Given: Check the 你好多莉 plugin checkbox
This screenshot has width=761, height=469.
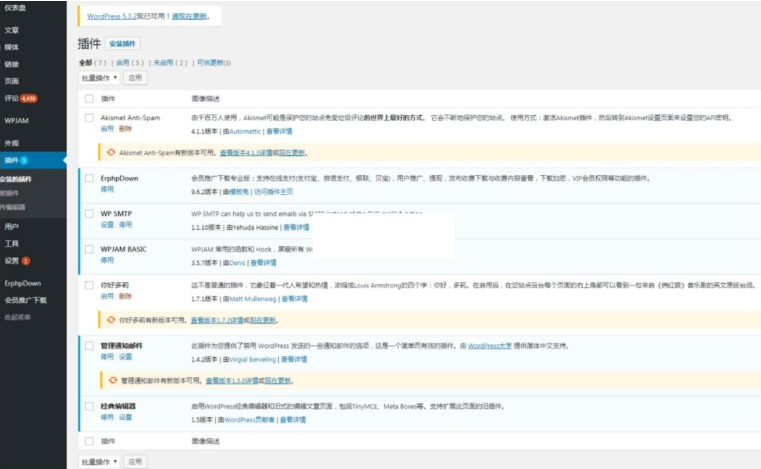Looking at the screenshot, I should coord(89,285).
